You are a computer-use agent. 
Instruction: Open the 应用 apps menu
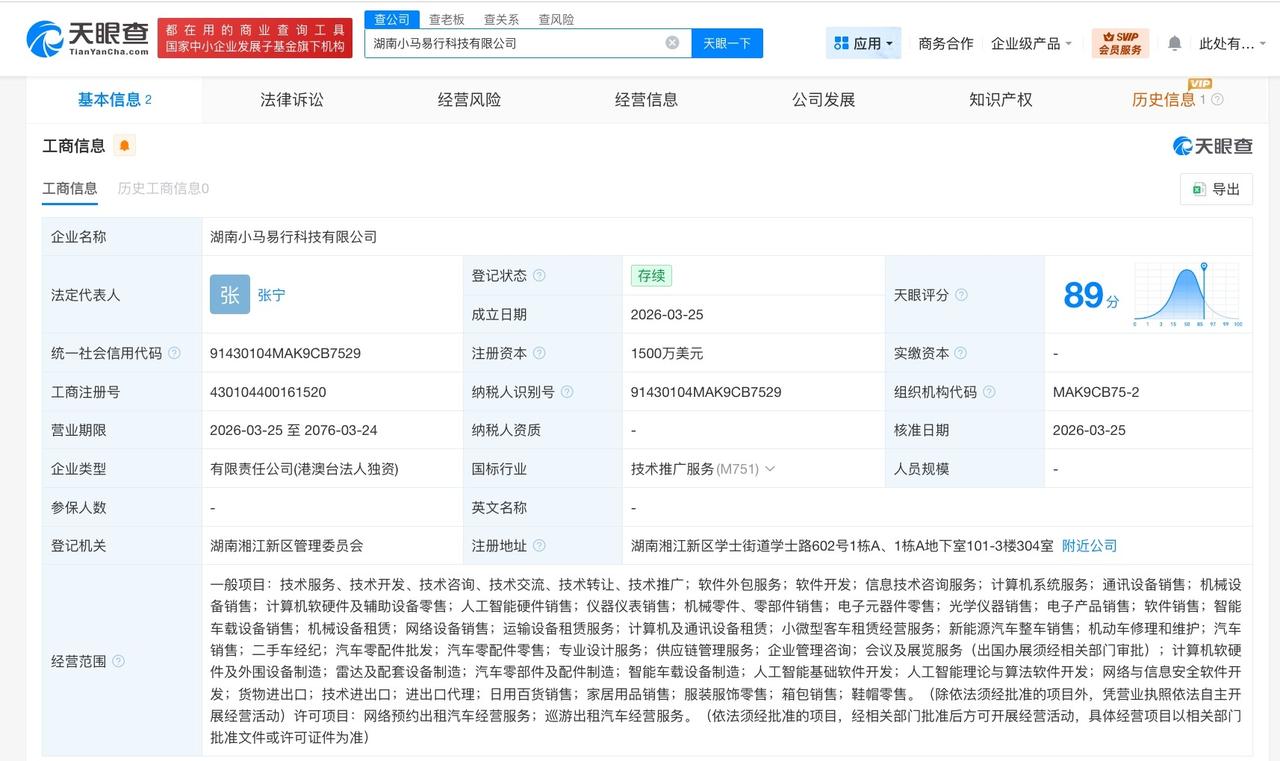click(860, 42)
